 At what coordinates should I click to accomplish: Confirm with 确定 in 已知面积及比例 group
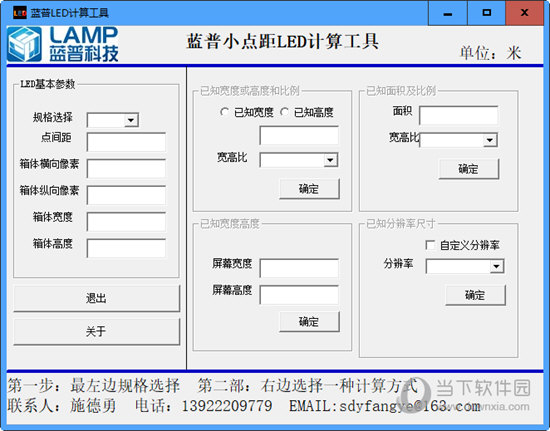tap(469, 169)
